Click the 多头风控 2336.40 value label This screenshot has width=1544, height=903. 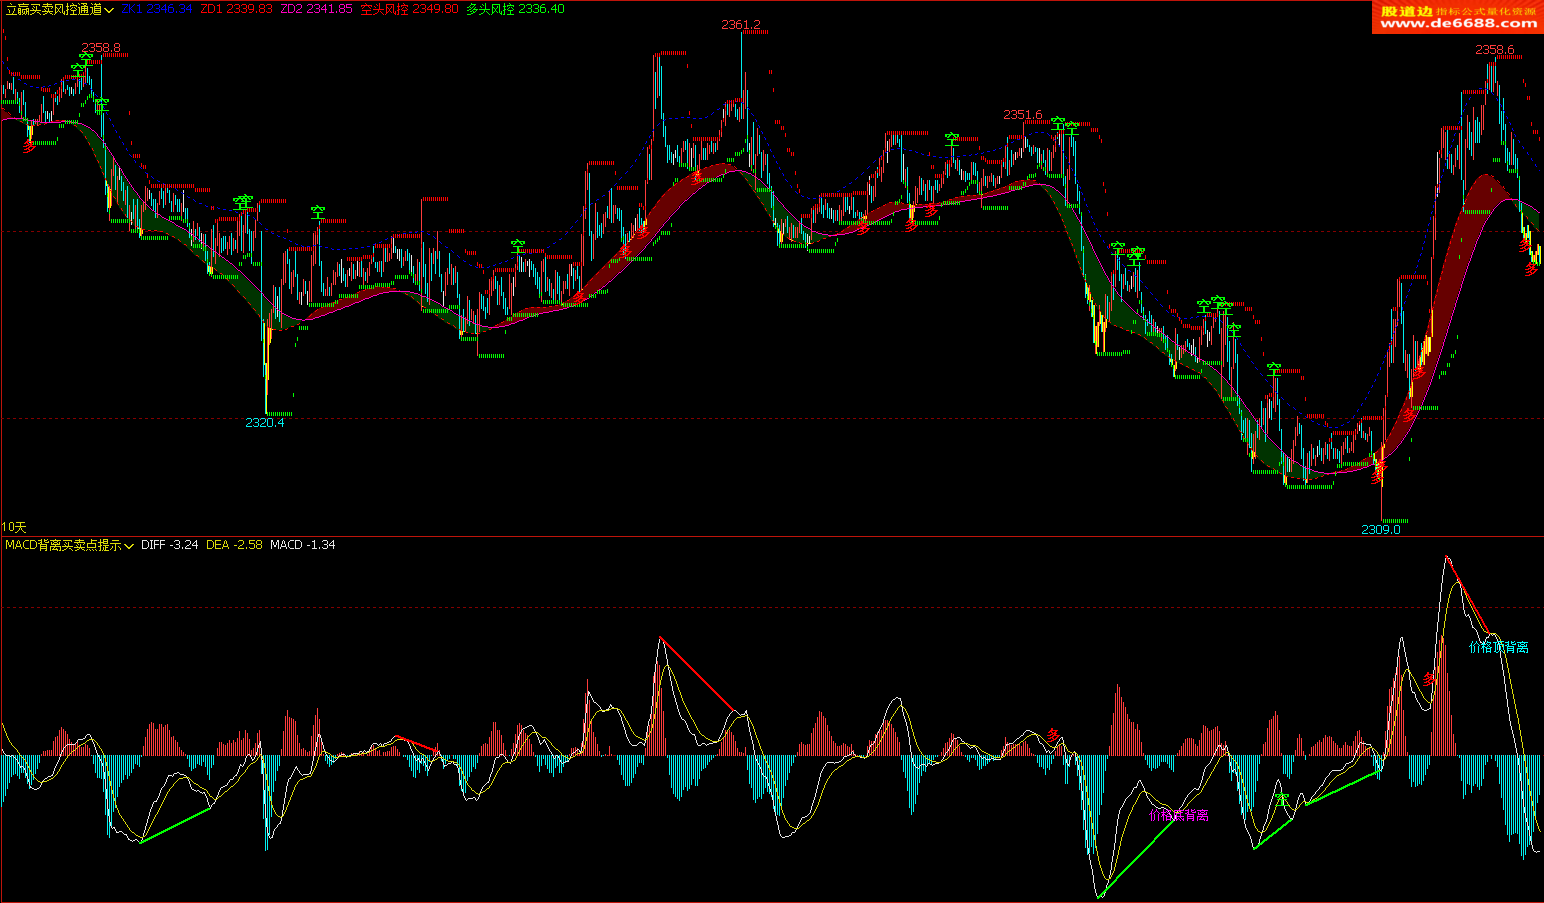click(515, 9)
